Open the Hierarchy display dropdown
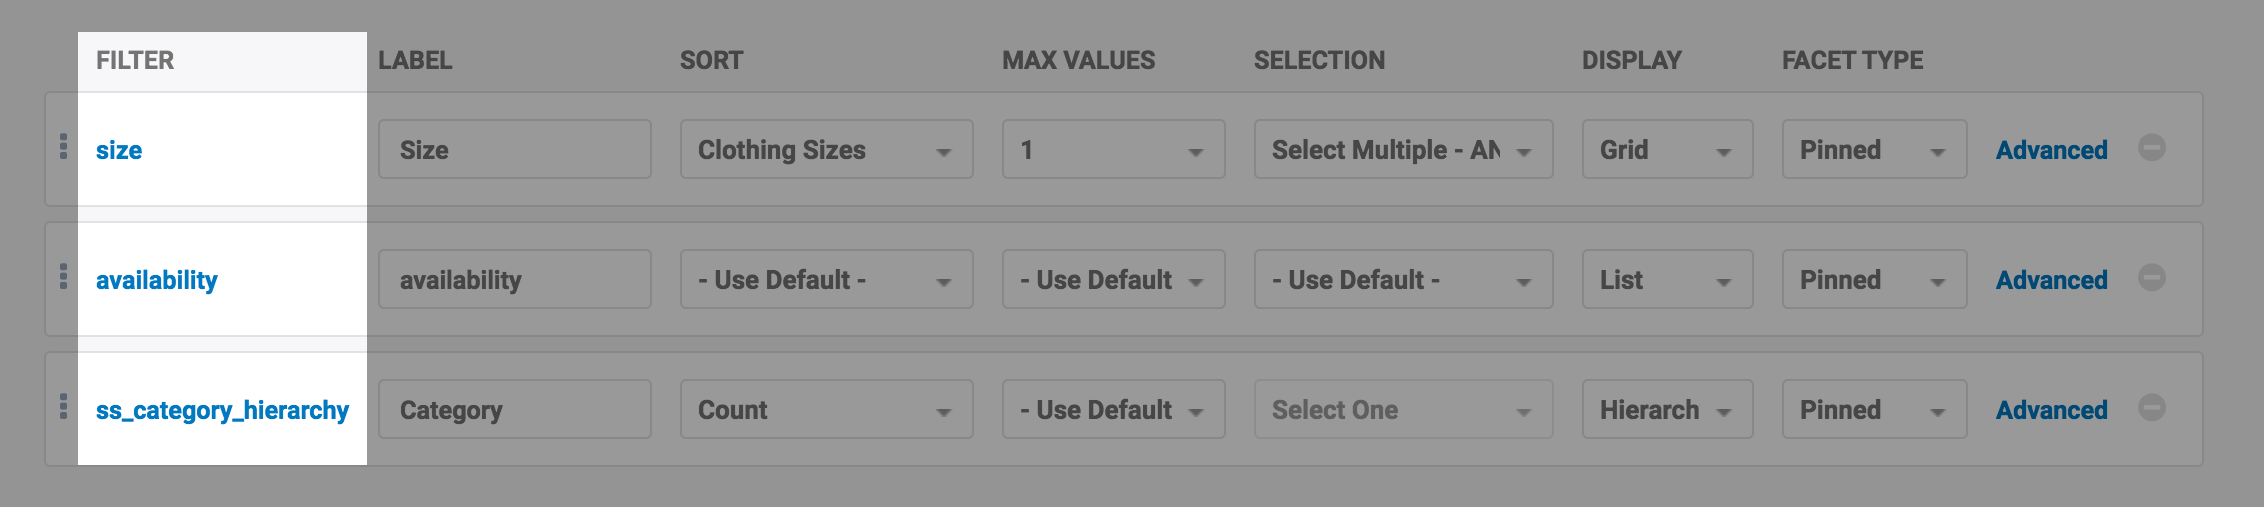 click(x=1666, y=410)
